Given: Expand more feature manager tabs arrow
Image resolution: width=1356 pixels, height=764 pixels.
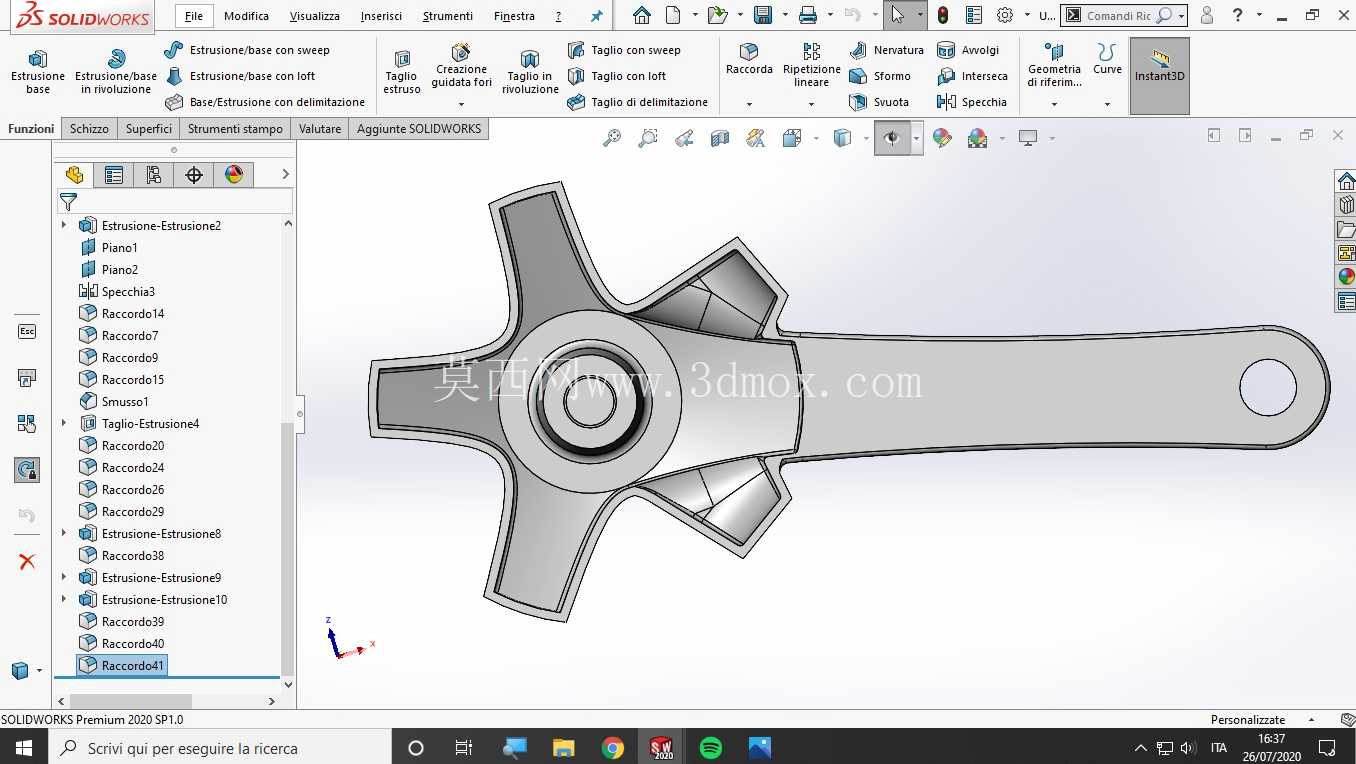Looking at the screenshot, I should coord(285,174).
